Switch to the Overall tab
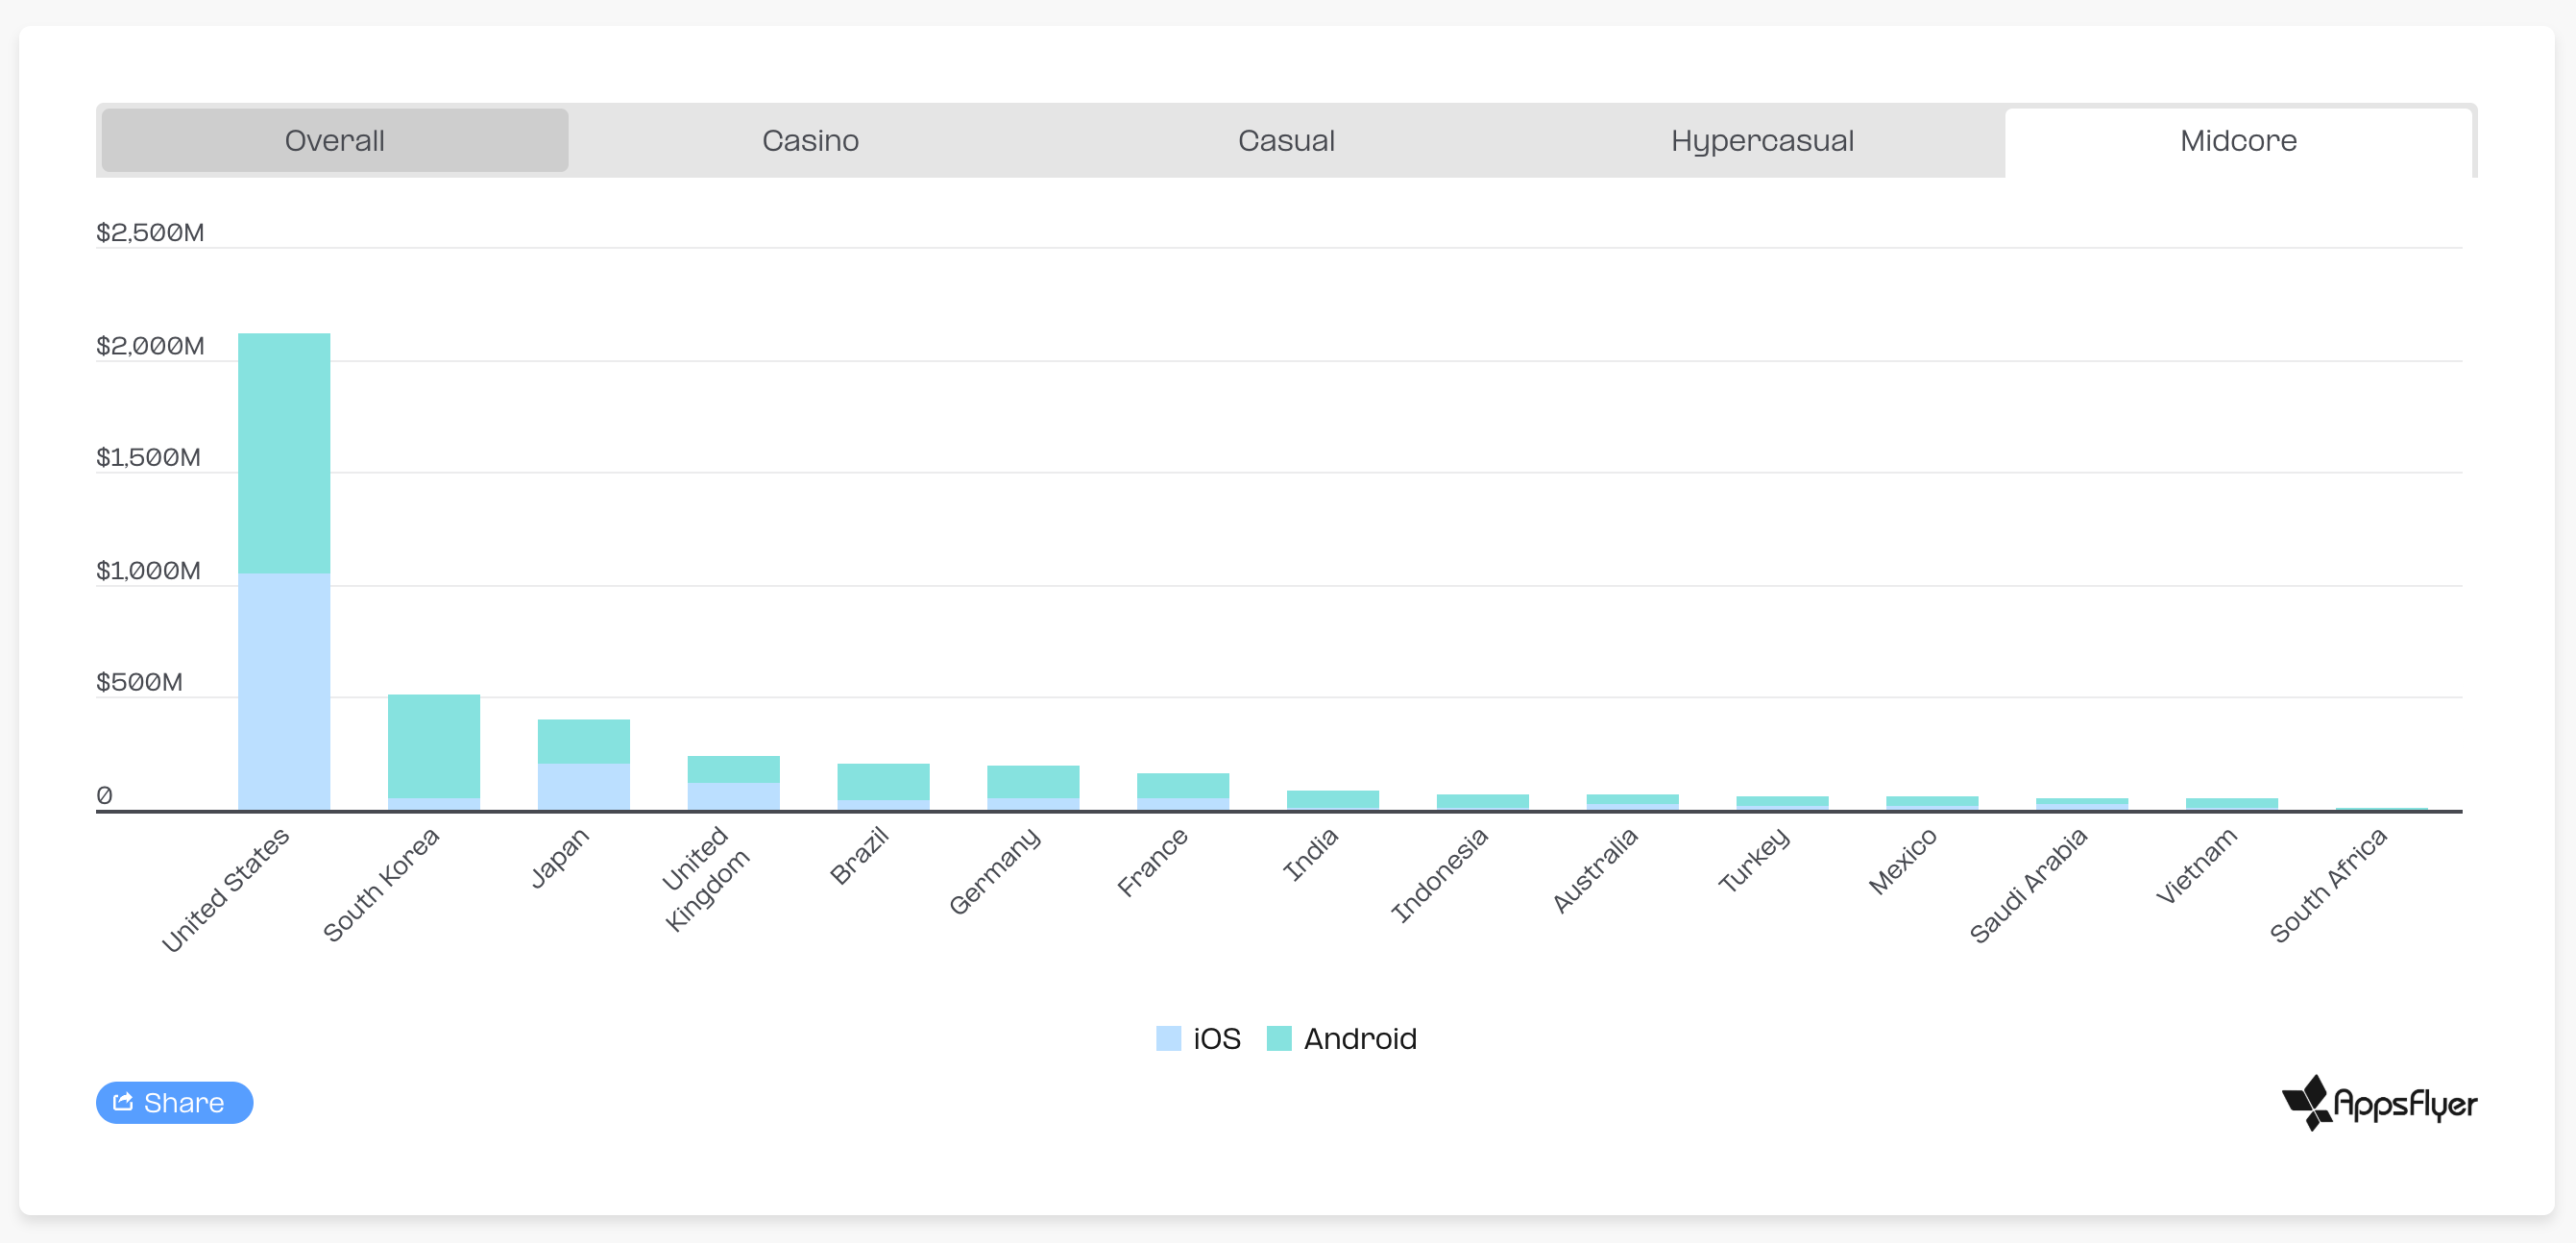The width and height of the screenshot is (2576, 1243). 335,140
